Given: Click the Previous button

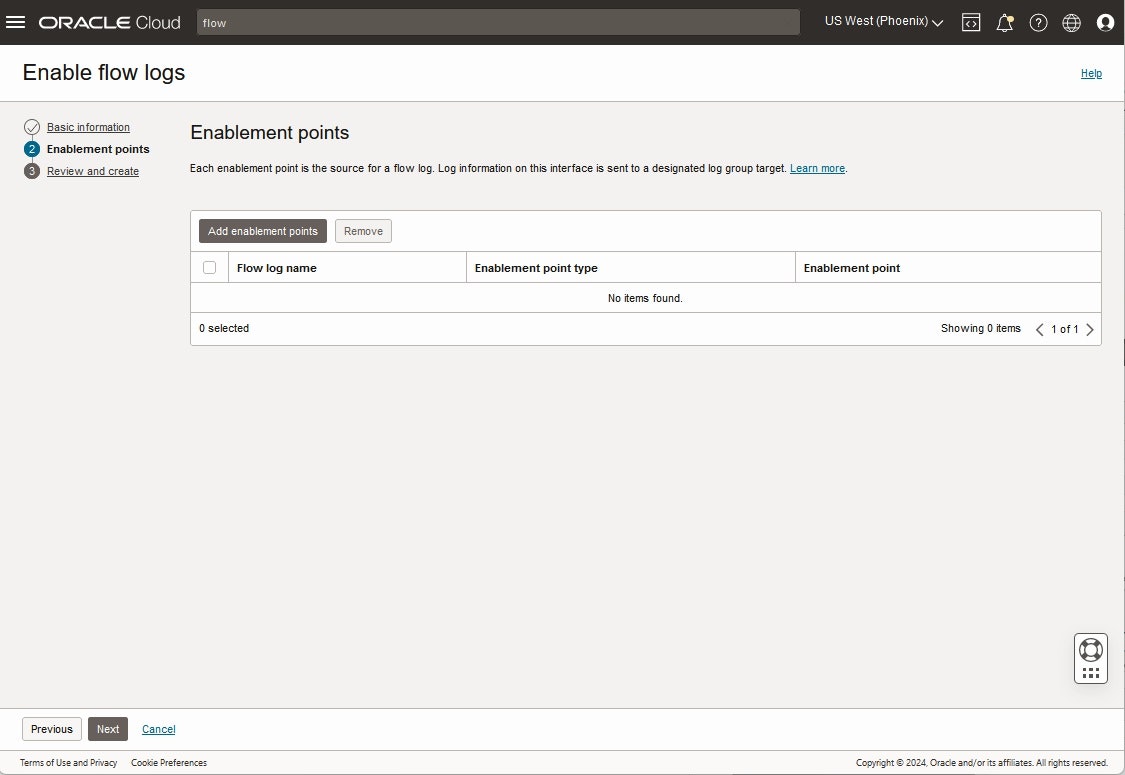Looking at the screenshot, I should [52, 729].
